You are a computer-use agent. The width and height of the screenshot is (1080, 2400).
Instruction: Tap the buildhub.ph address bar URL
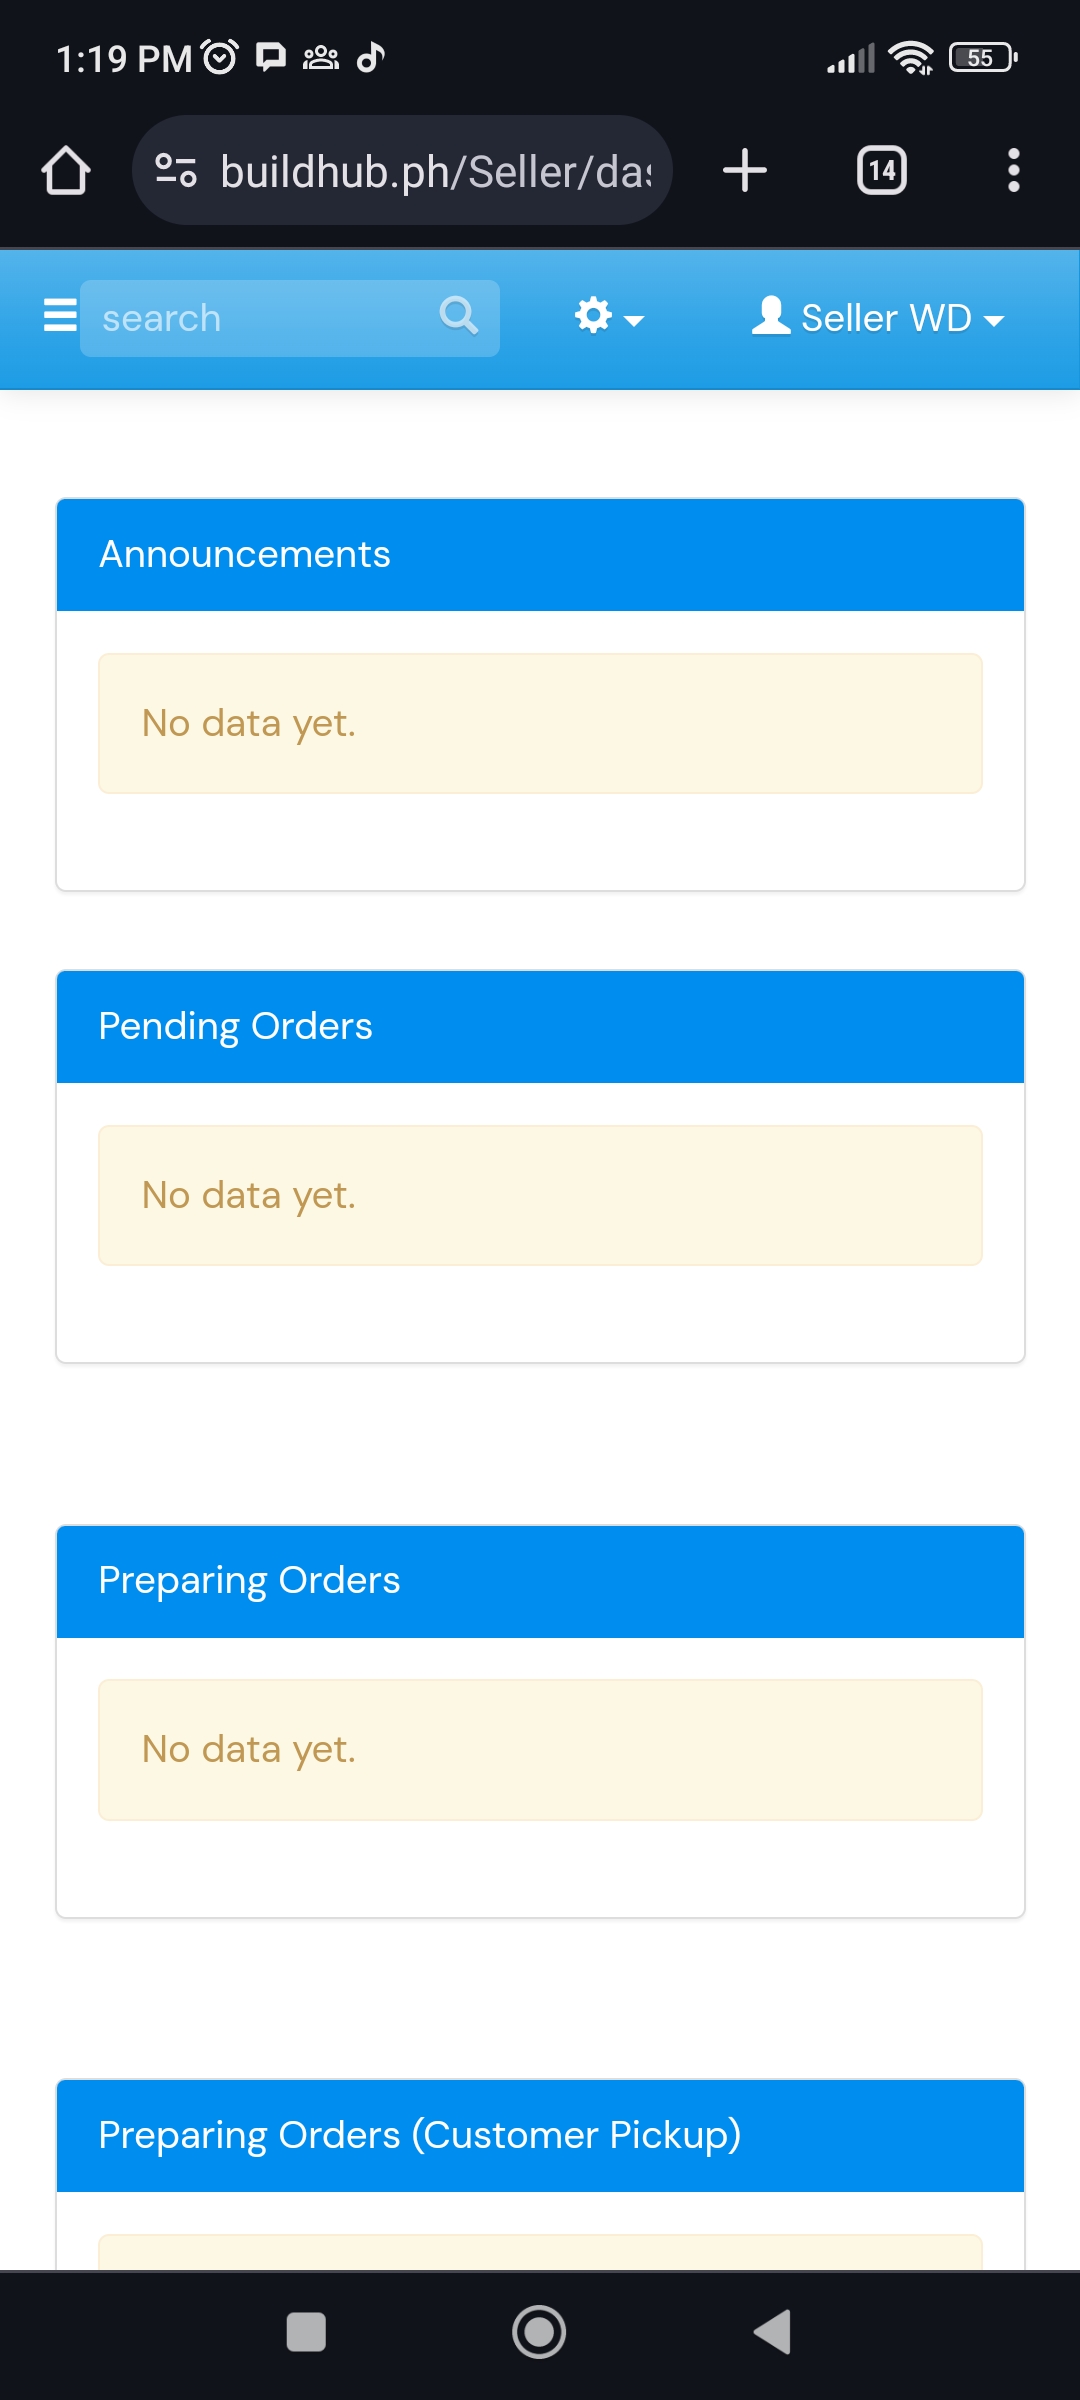(x=435, y=172)
